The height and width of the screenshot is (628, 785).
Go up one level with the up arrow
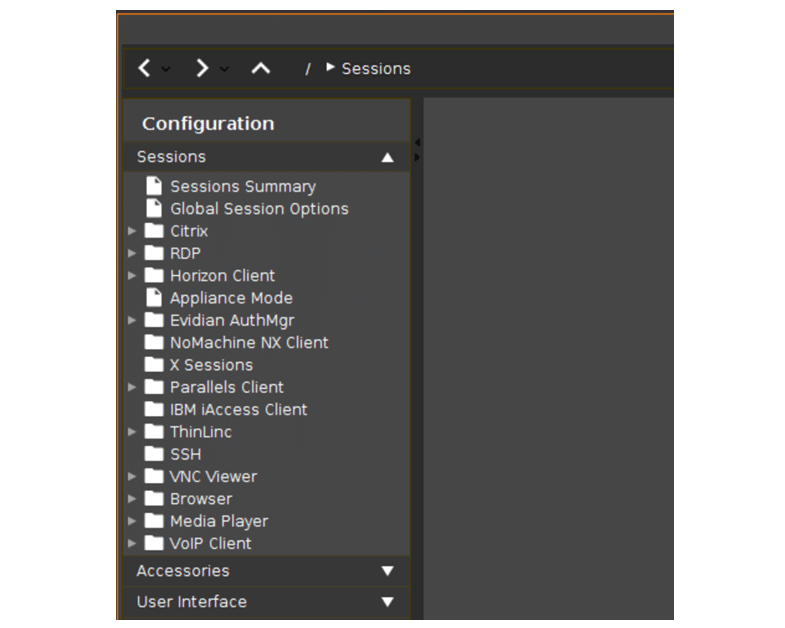(x=261, y=68)
